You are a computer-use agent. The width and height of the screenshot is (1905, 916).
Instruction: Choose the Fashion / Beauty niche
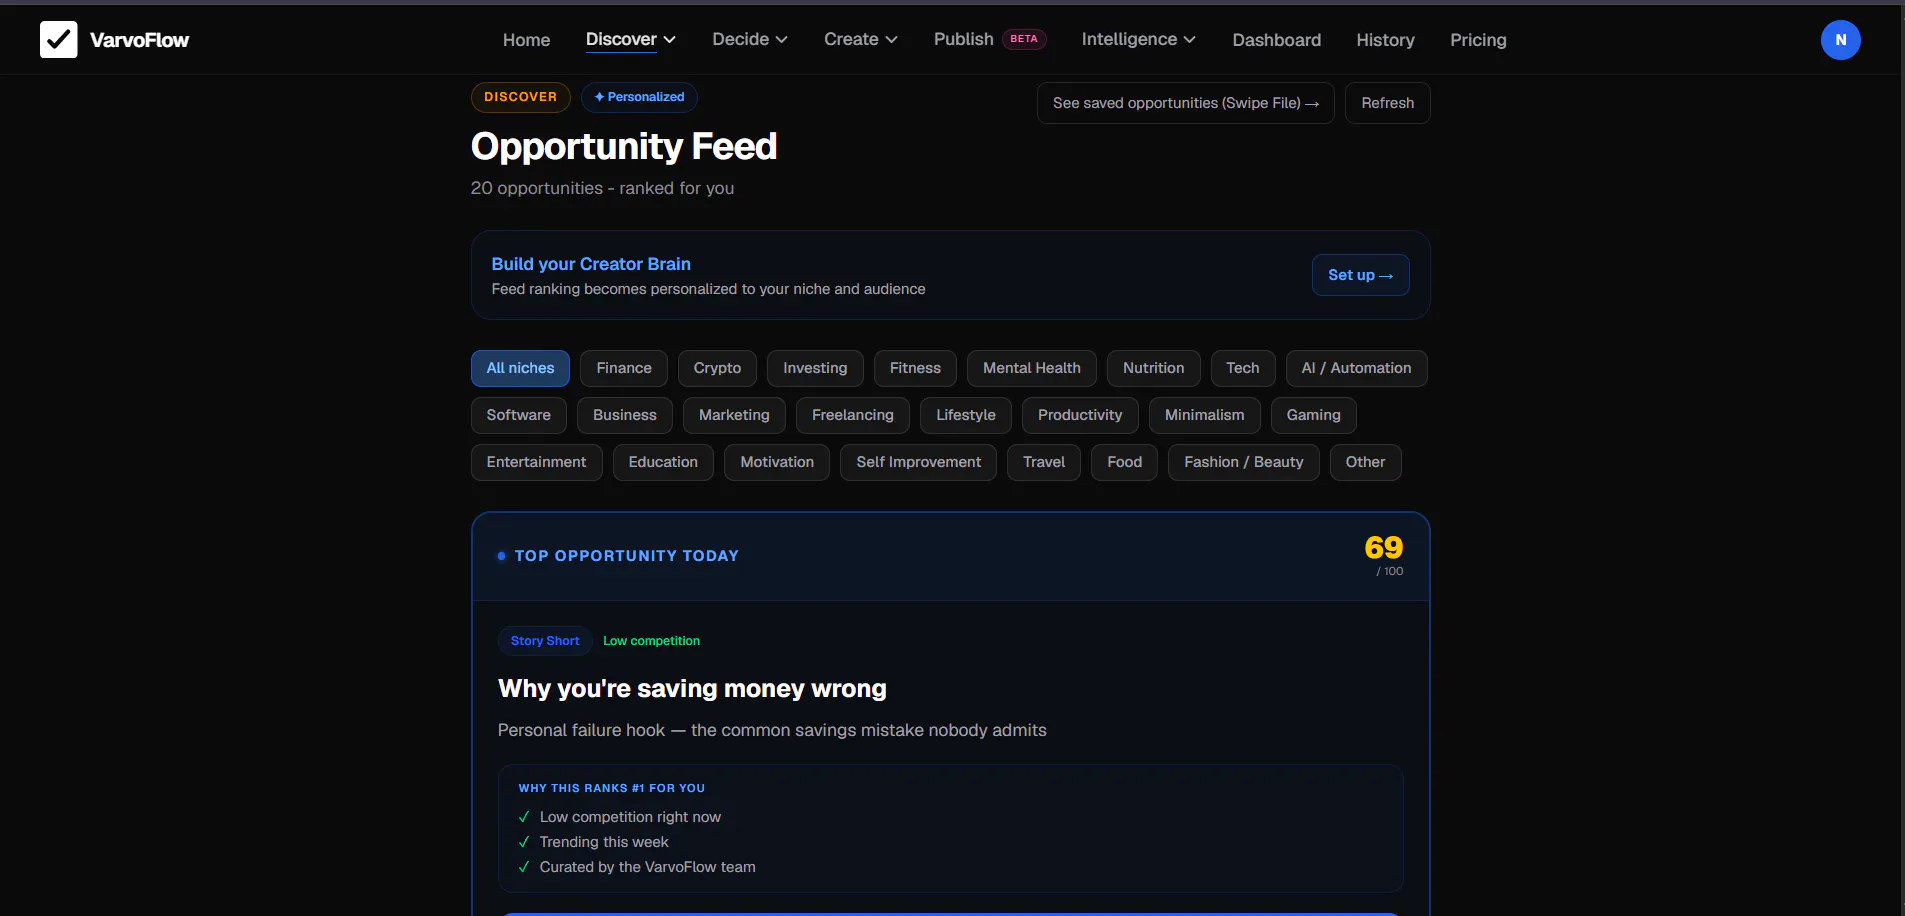(x=1243, y=462)
